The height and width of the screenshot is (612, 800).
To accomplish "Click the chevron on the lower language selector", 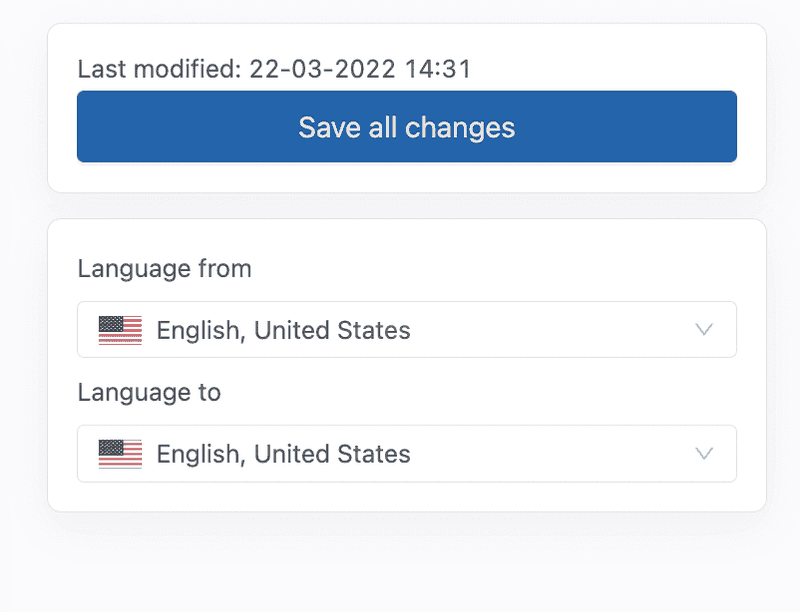I will [704, 453].
